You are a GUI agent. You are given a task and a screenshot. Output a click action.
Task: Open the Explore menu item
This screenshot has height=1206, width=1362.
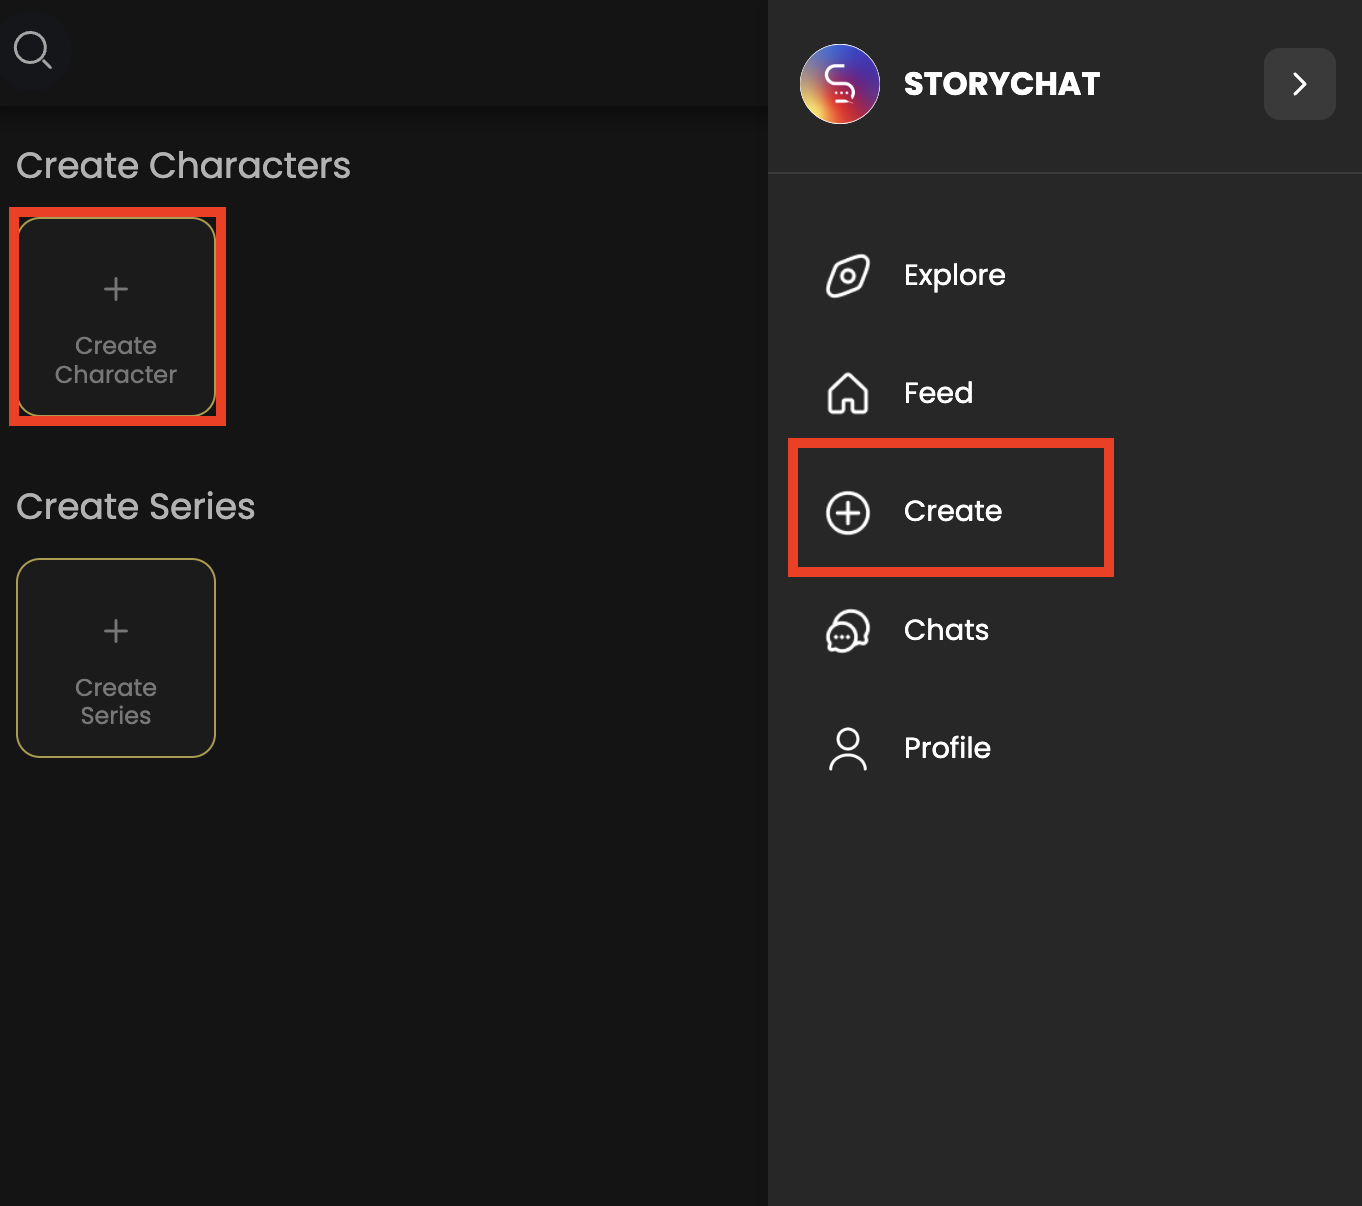[954, 275]
